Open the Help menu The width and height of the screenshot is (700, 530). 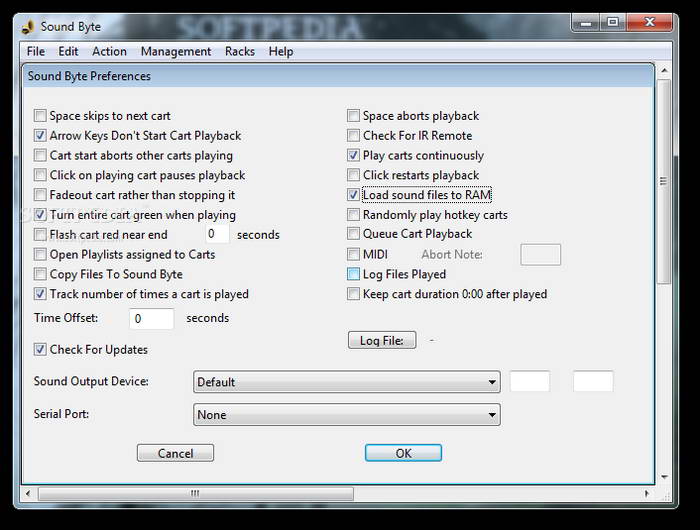click(281, 51)
